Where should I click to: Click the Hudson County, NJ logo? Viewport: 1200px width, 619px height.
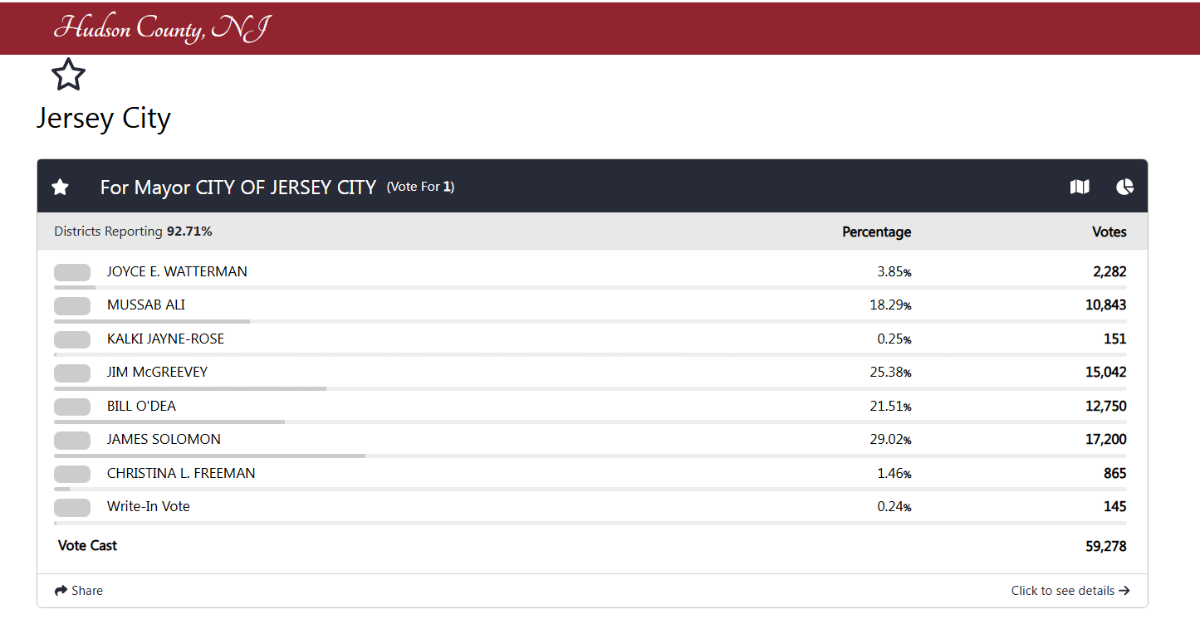[x=161, y=28]
